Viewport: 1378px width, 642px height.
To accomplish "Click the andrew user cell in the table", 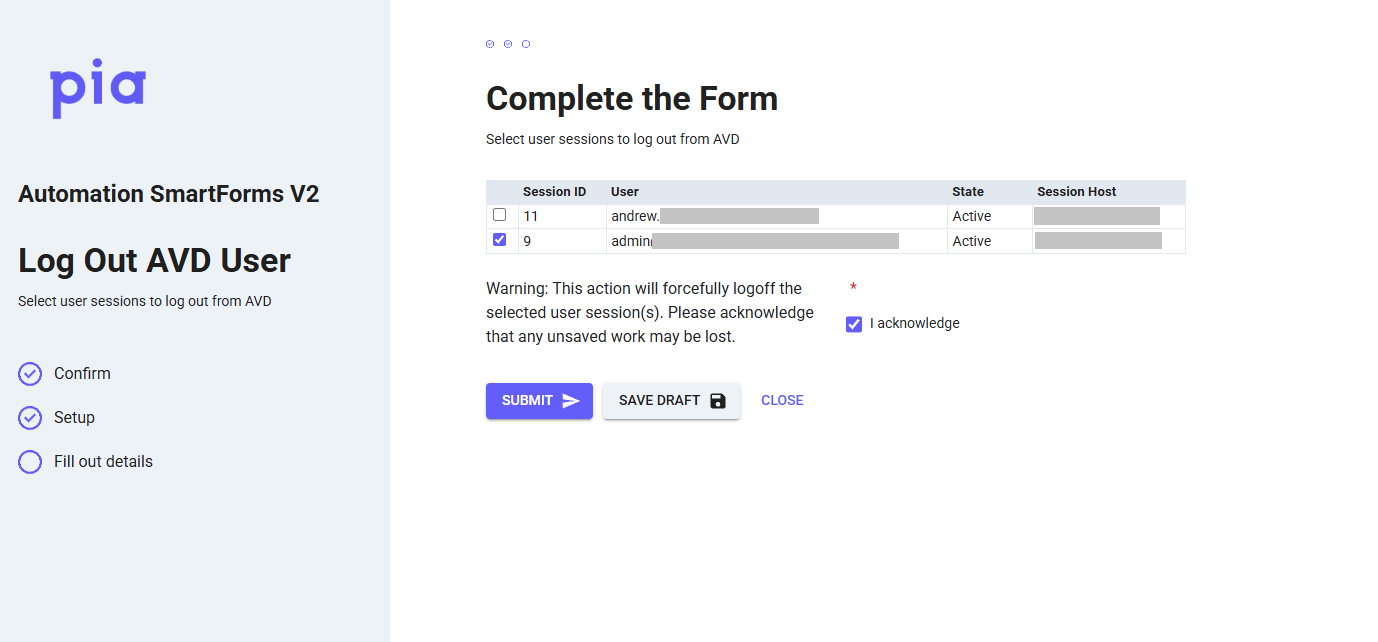I will [634, 216].
